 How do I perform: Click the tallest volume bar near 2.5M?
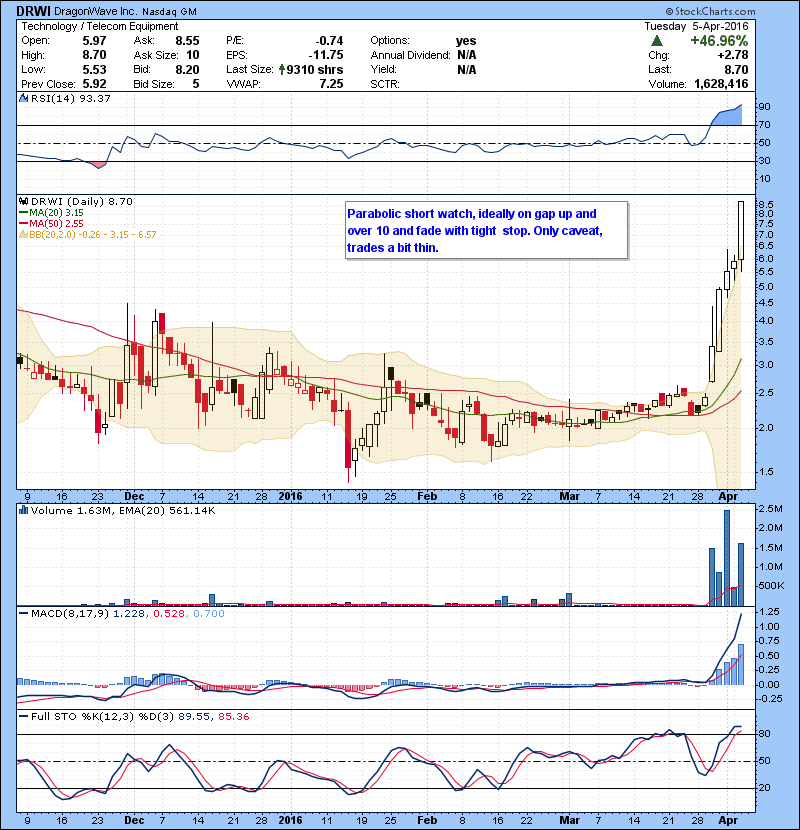(727, 558)
